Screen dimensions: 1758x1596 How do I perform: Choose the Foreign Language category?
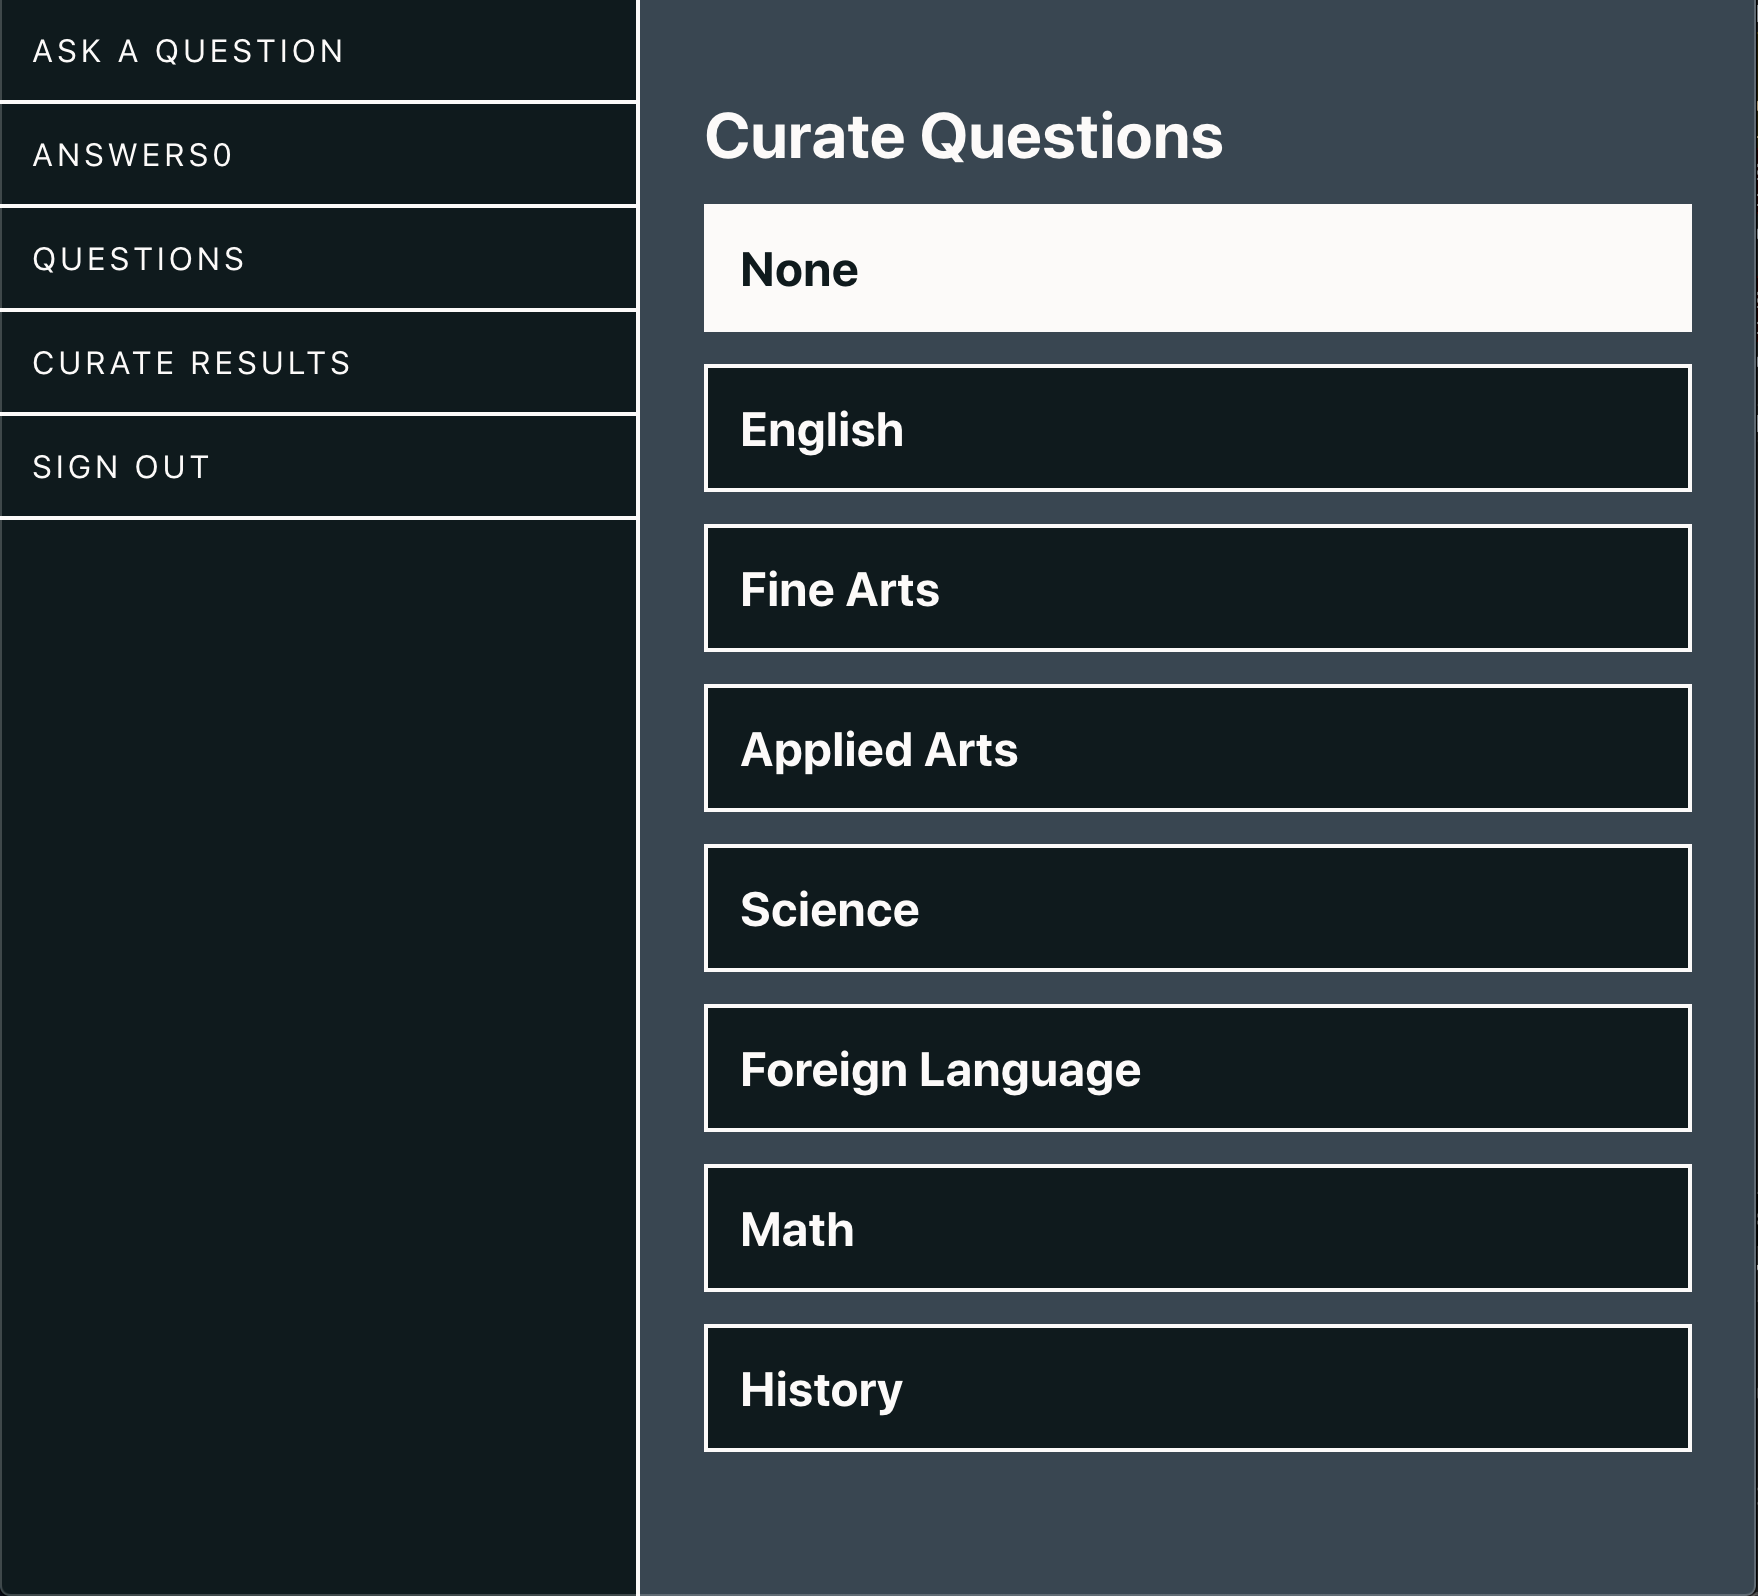(x=1197, y=1068)
